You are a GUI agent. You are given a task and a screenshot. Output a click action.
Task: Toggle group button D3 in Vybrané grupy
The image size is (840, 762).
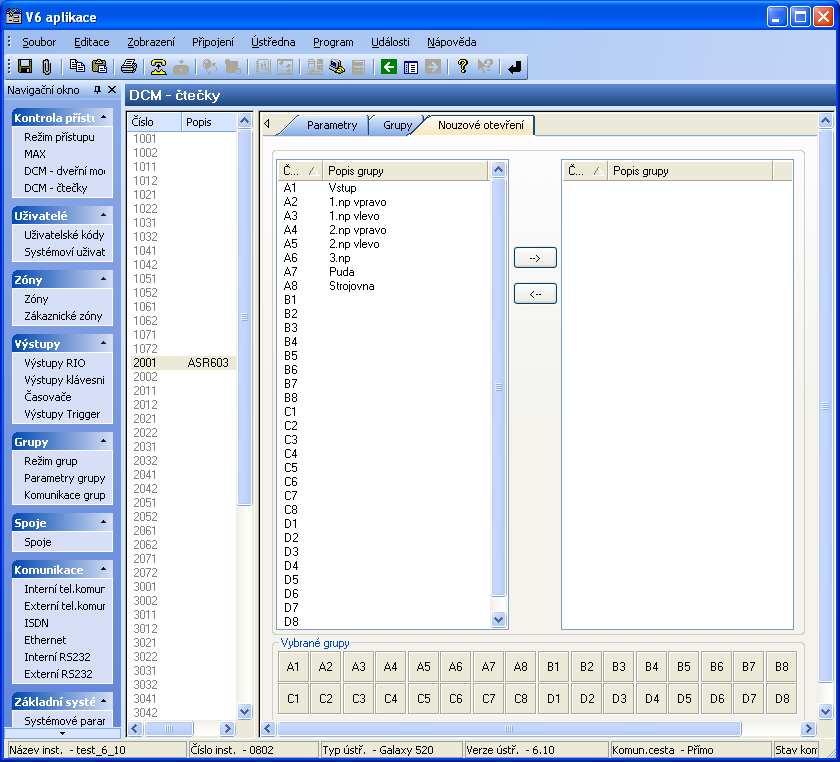(619, 699)
